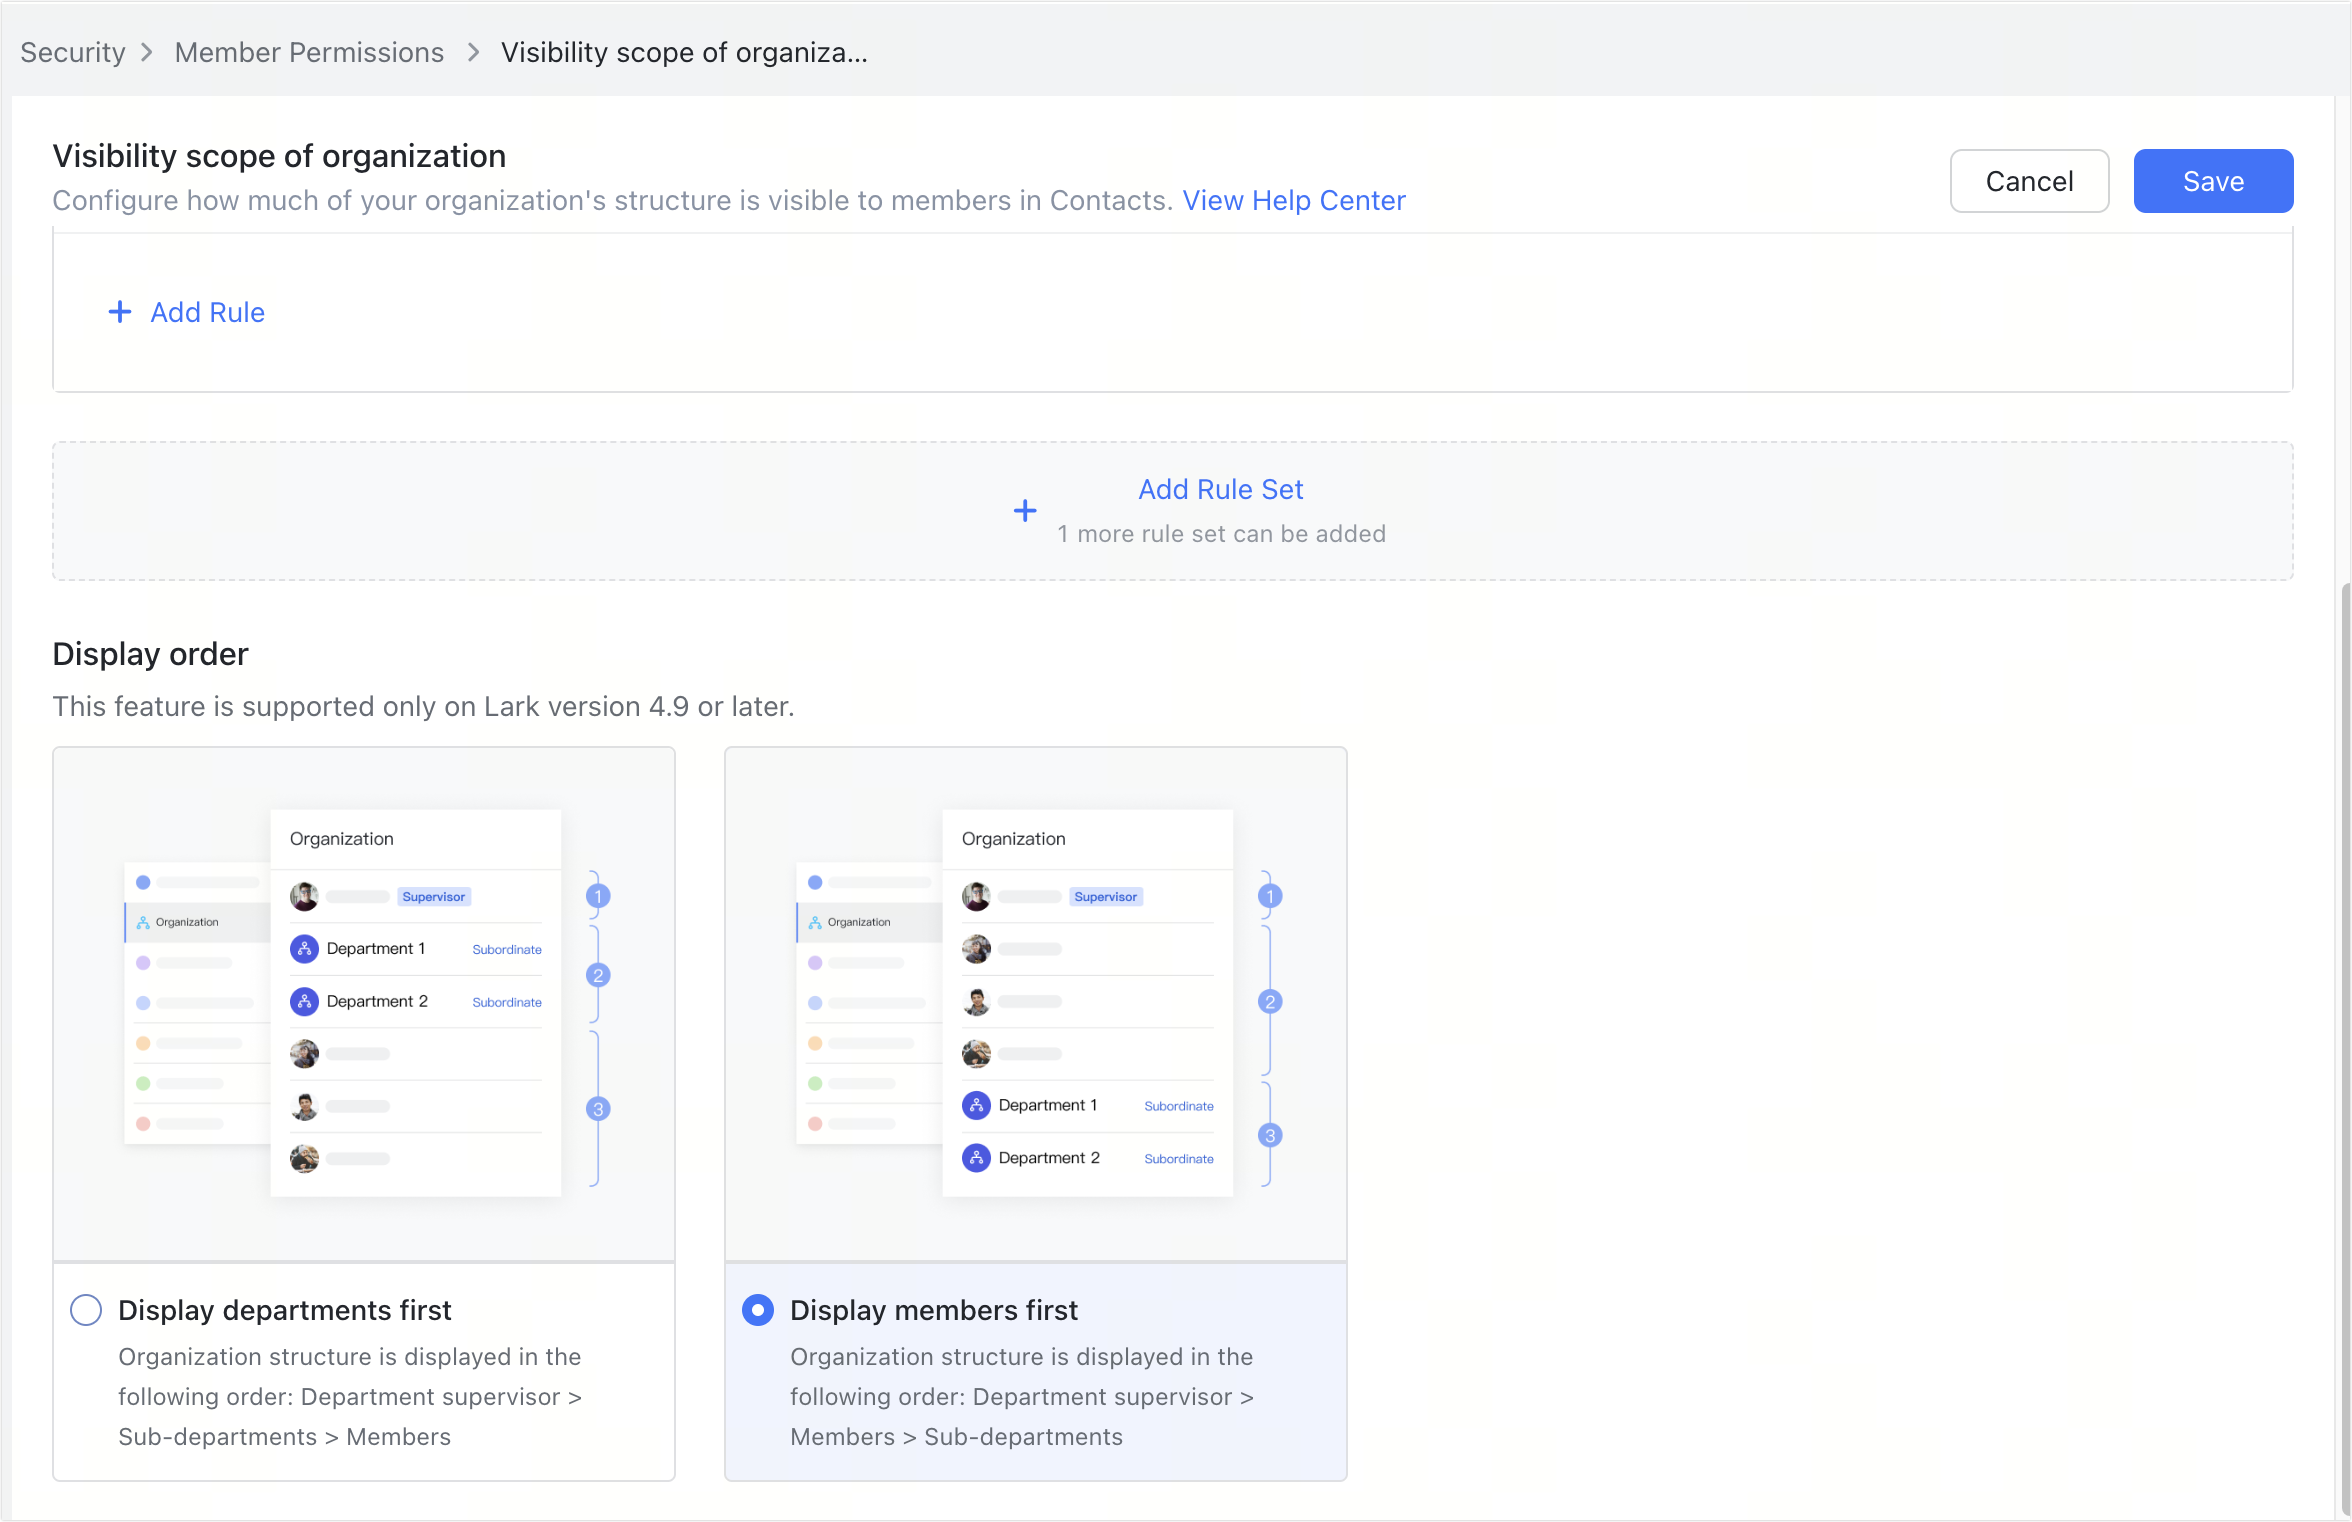Select the Display departments first radio button
Screen dimensions: 2352x1522
click(x=85, y=1309)
